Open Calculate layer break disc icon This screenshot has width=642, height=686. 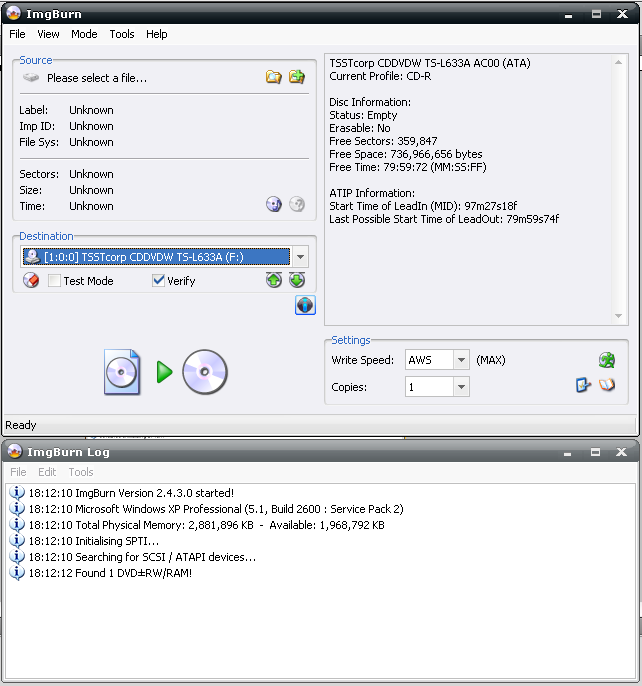pos(274,204)
